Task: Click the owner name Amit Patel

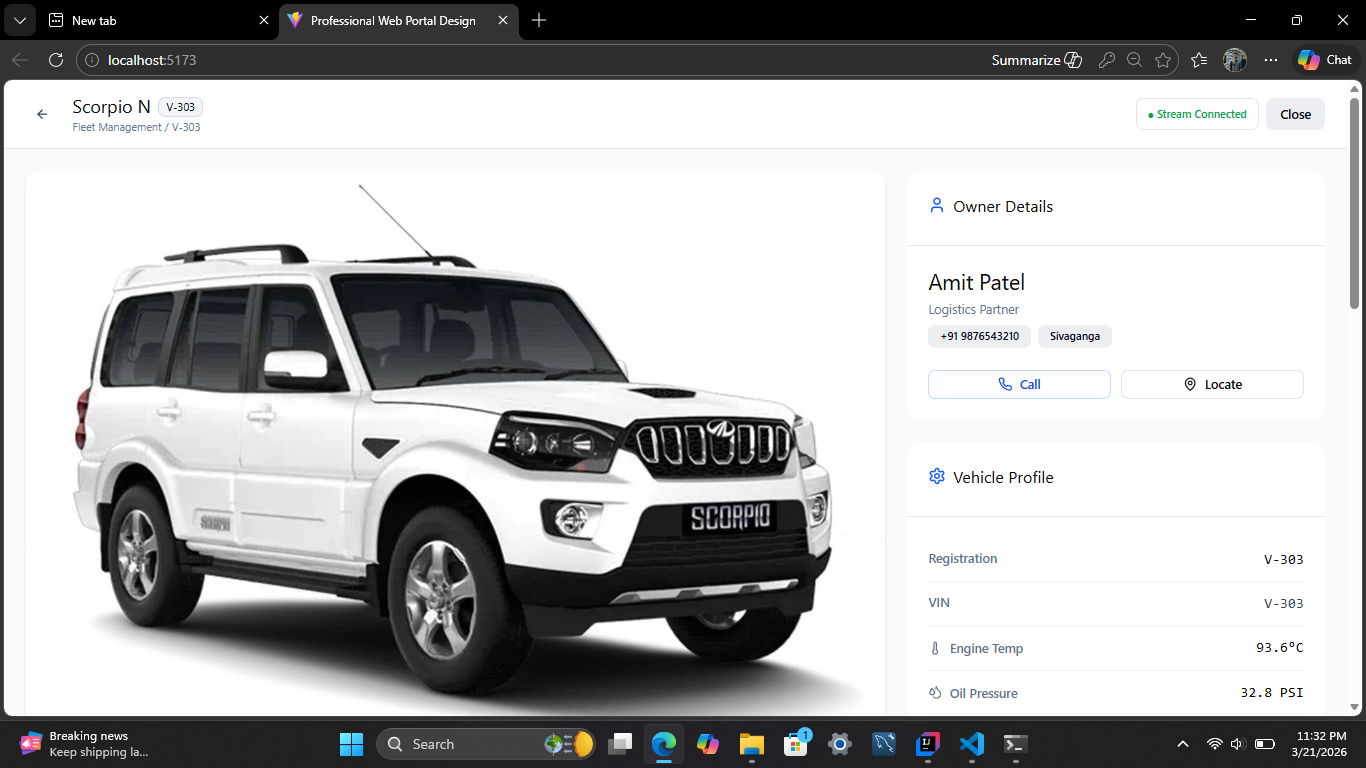Action: pos(977,282)
